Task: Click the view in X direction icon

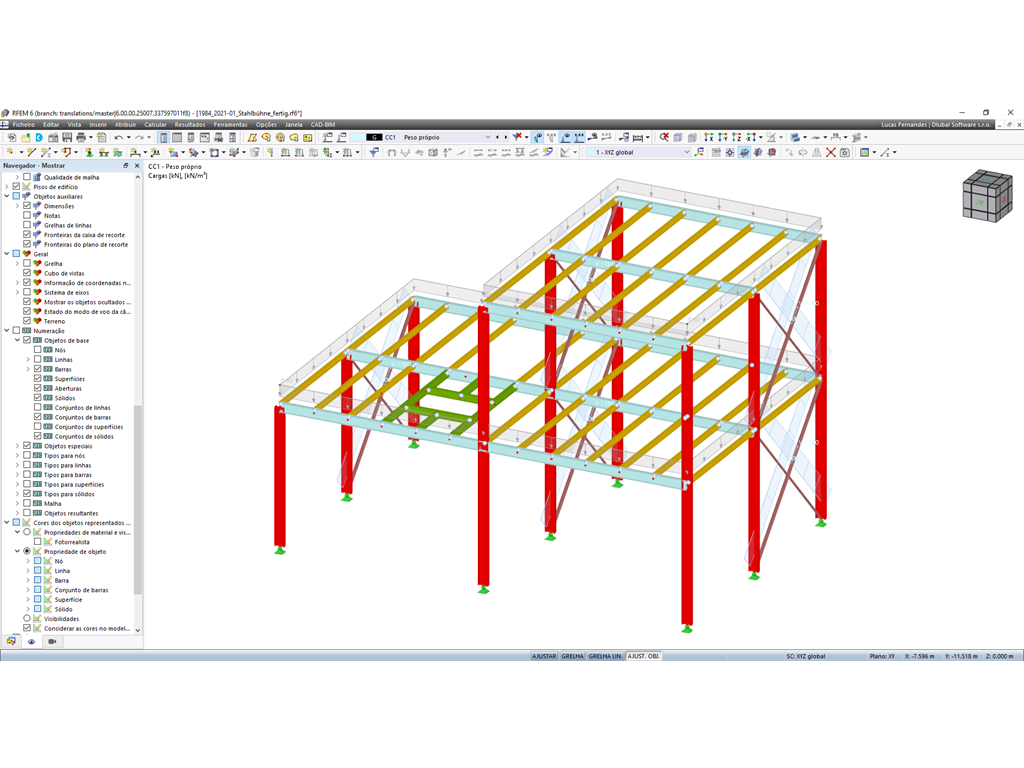Action: (x=709, y=137)
